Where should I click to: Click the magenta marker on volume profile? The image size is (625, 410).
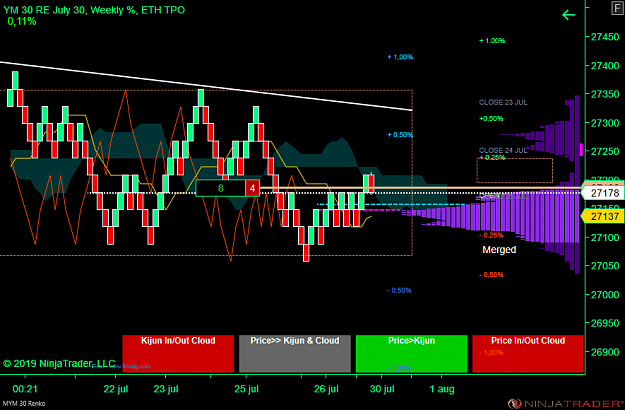(x=582, y=149)
